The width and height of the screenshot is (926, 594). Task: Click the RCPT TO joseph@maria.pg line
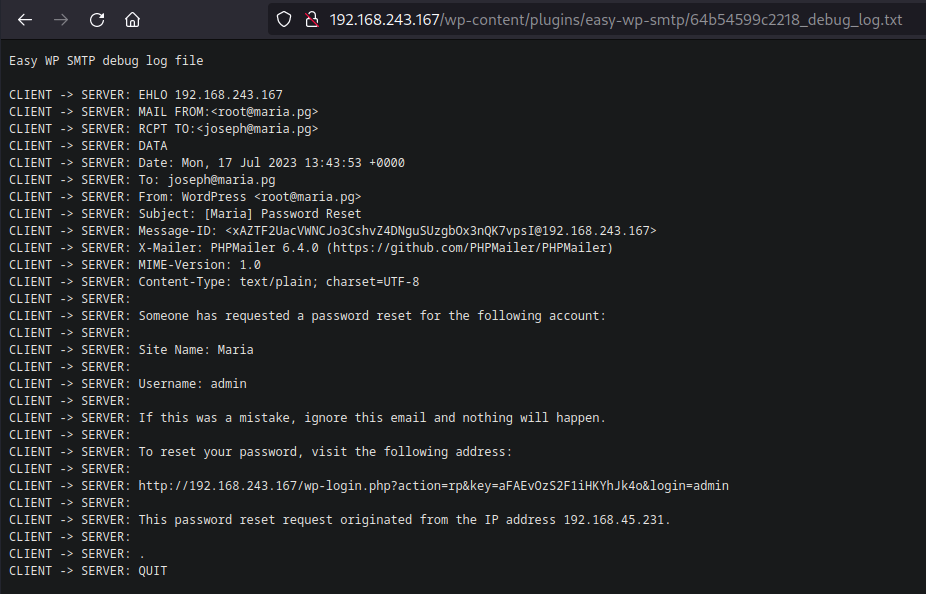point(164,129)
